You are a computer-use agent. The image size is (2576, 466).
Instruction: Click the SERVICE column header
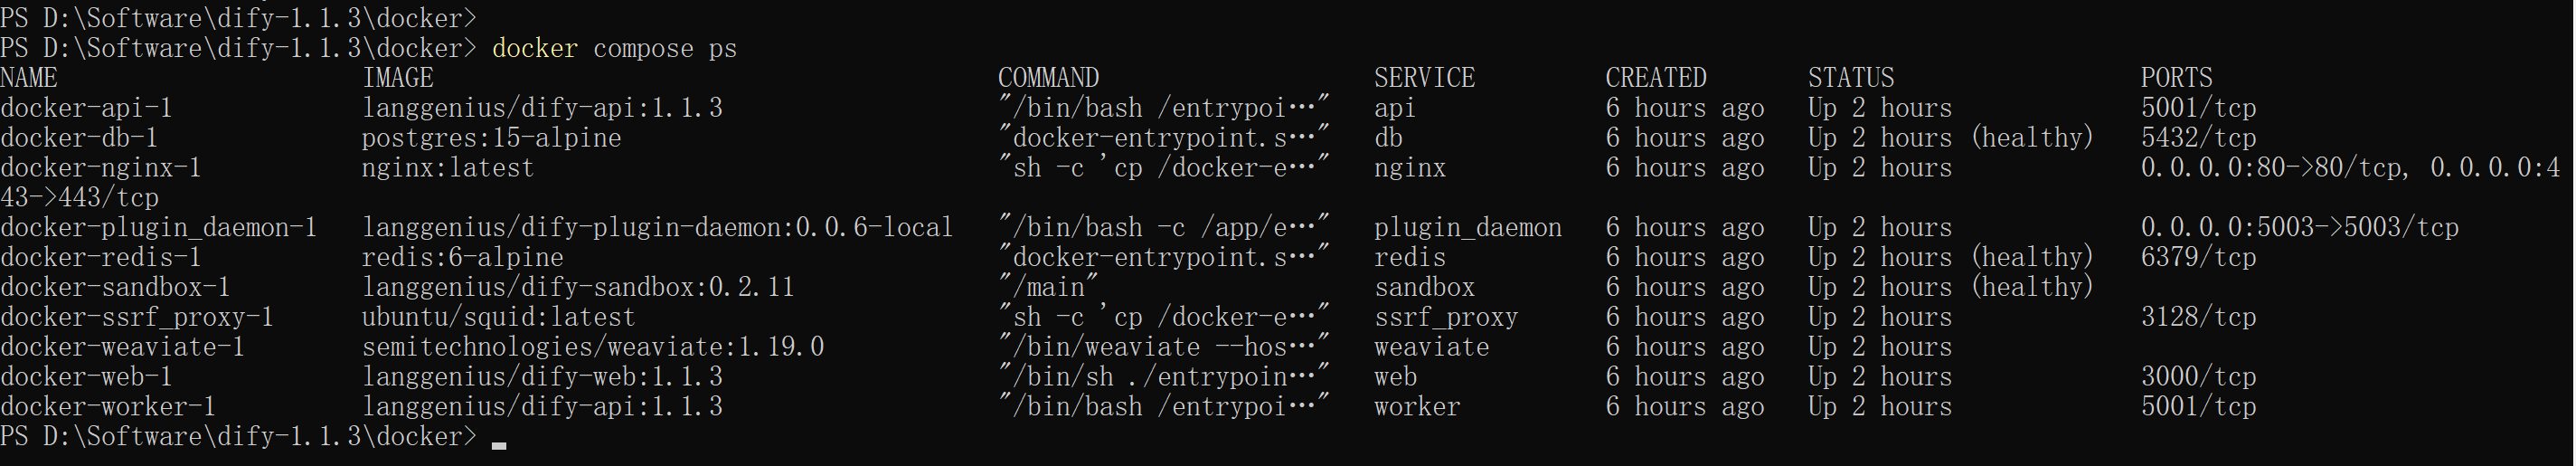click(1424, 78)
